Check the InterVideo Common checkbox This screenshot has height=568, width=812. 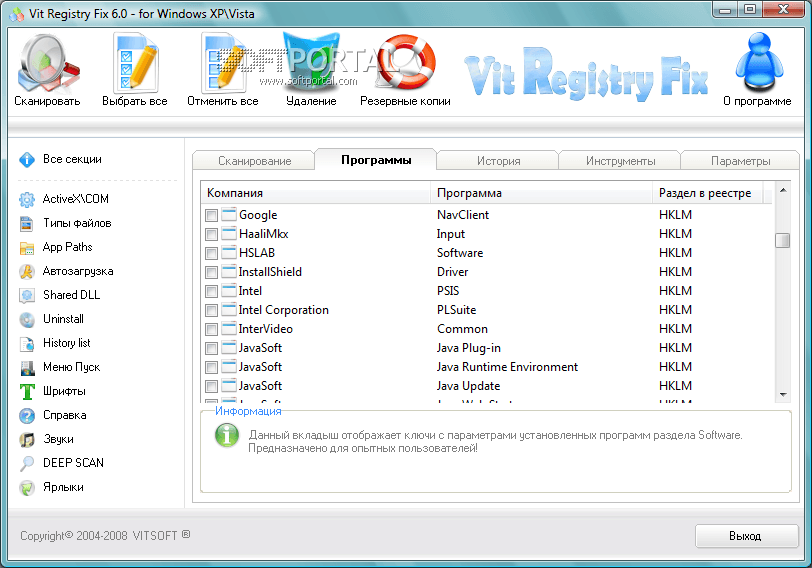(211, 329)
